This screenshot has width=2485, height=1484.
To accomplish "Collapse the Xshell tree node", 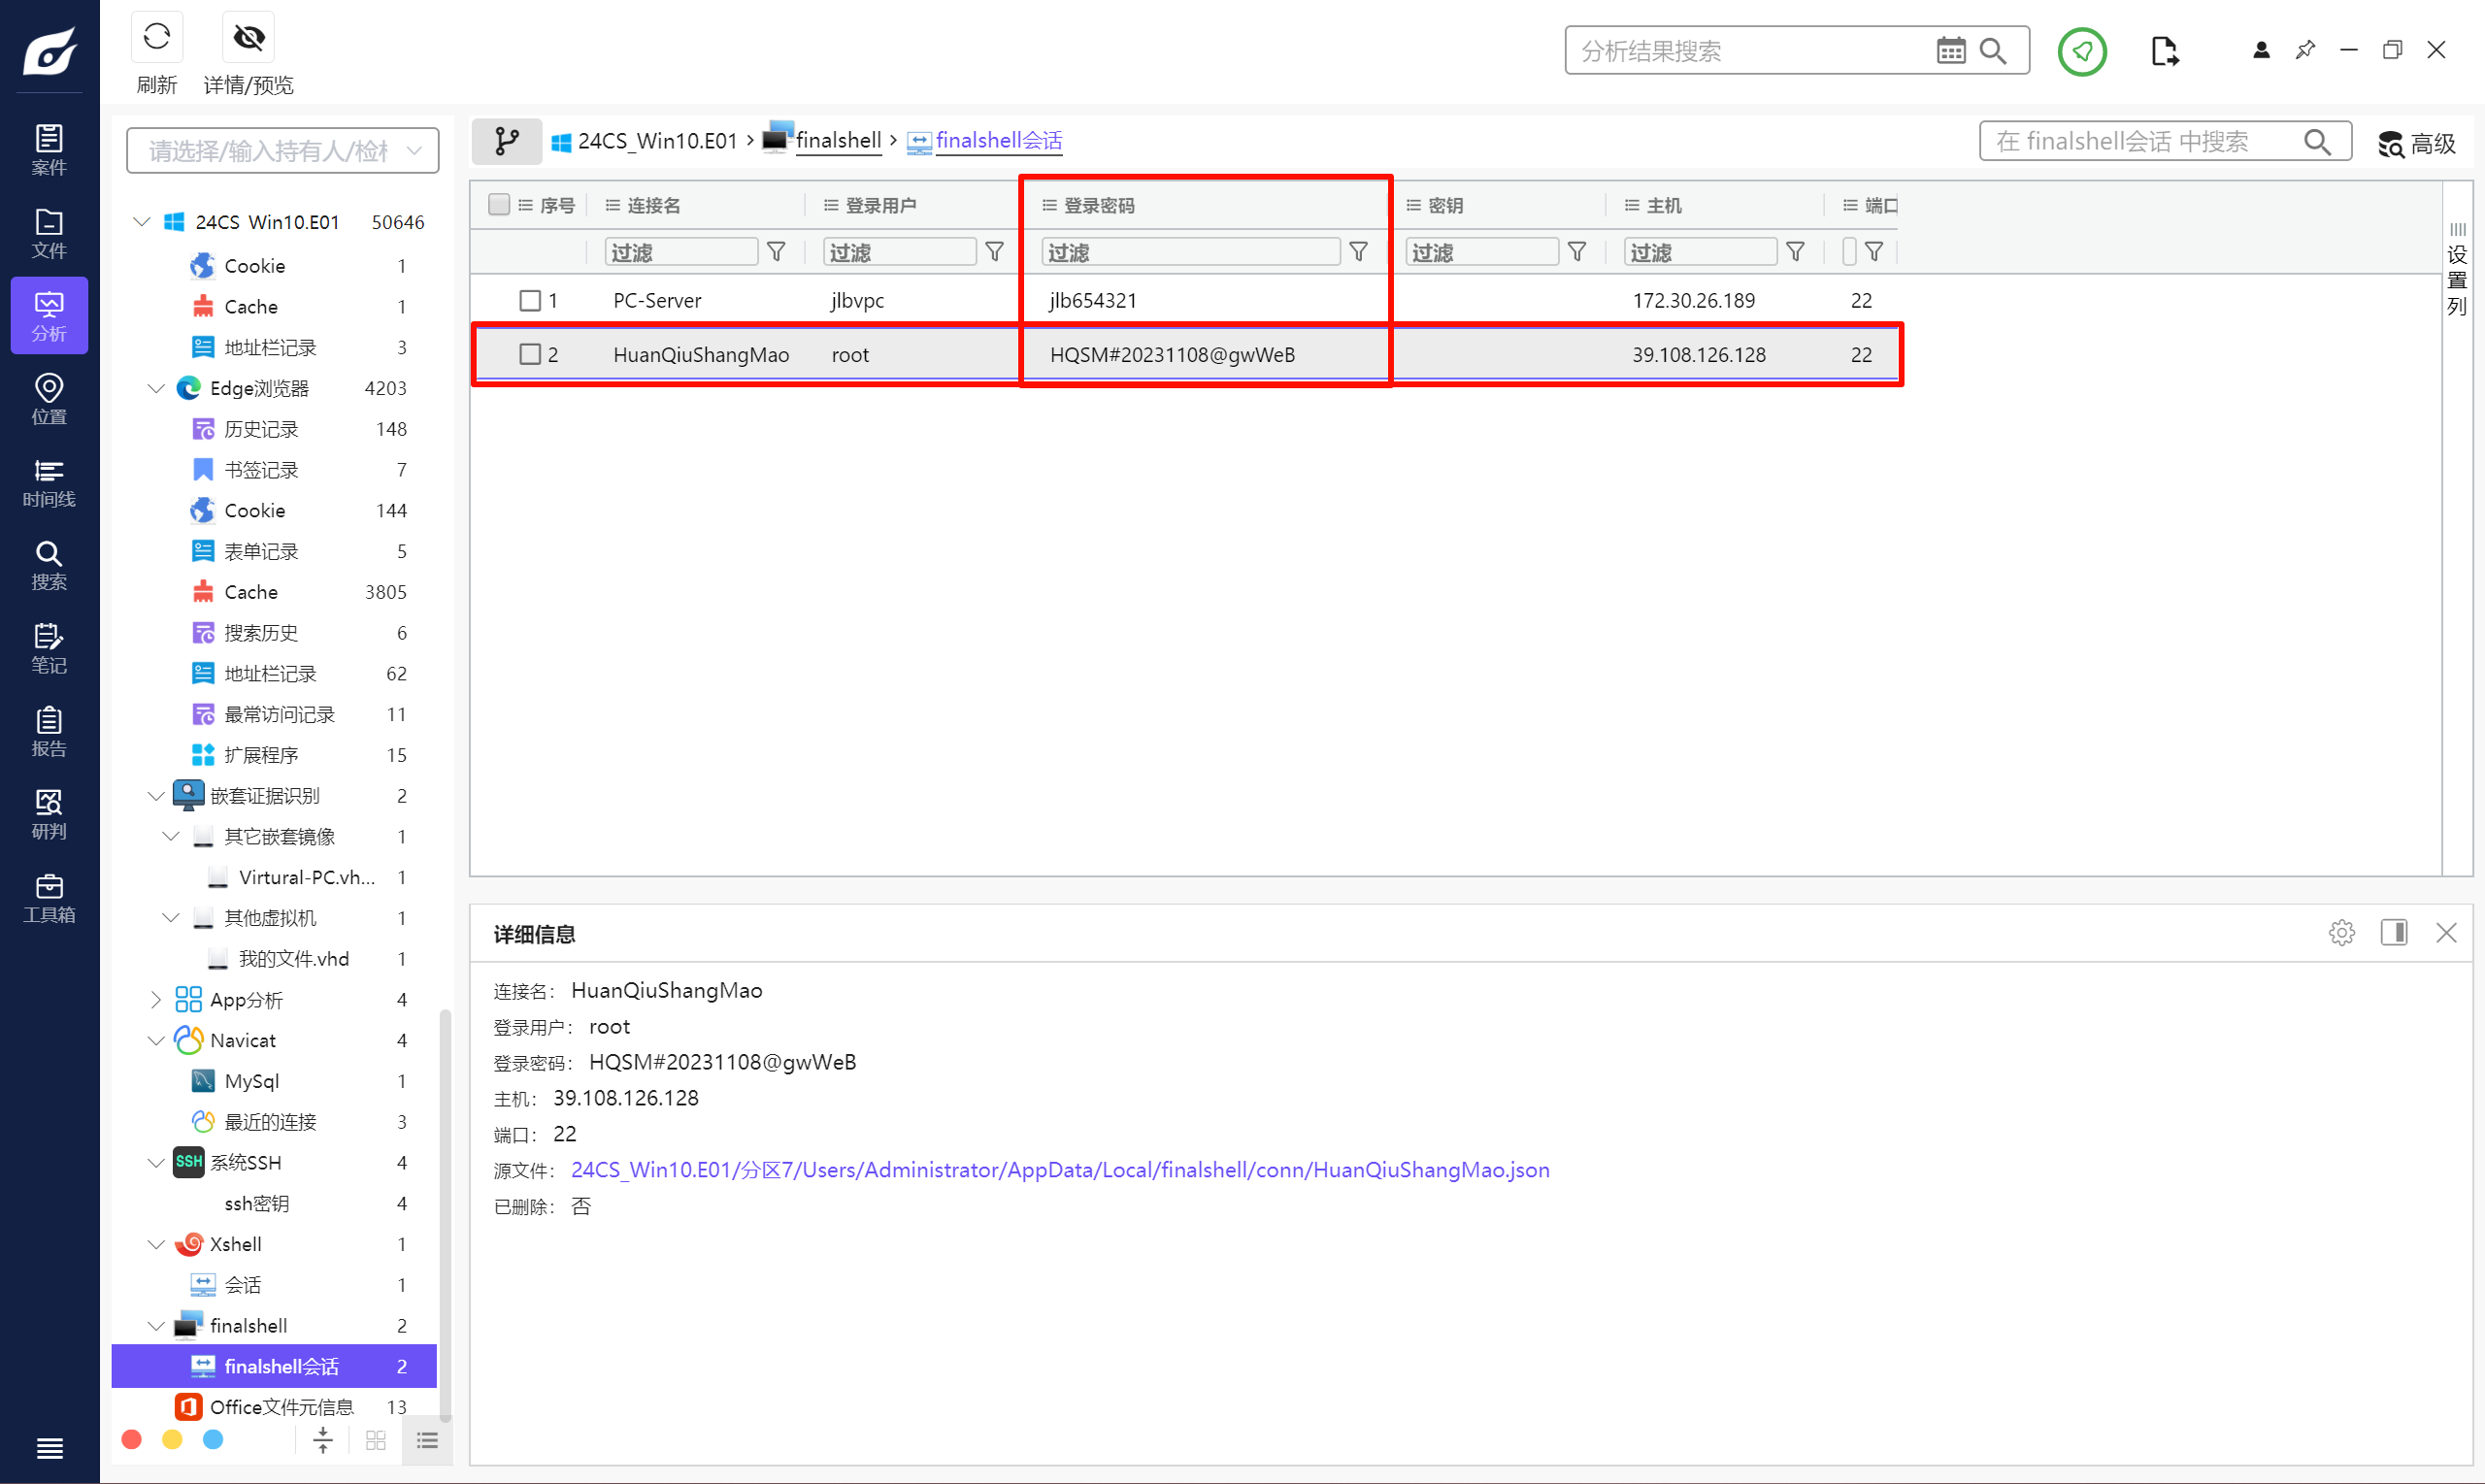I will coord(156,1244).
